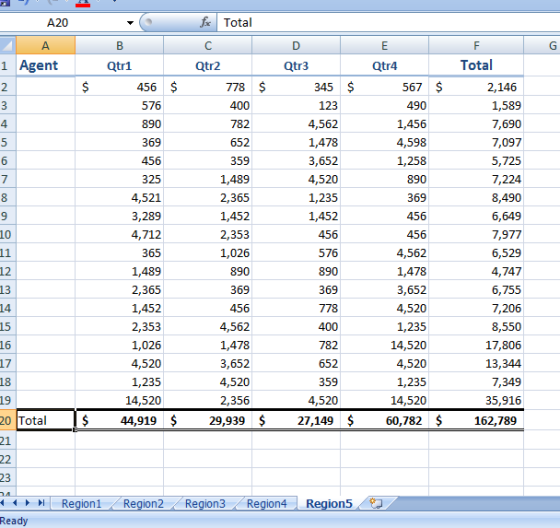Select the cell showing 1,026 in Qtr2
Screen dimensions: 560x528
(208, 253)
